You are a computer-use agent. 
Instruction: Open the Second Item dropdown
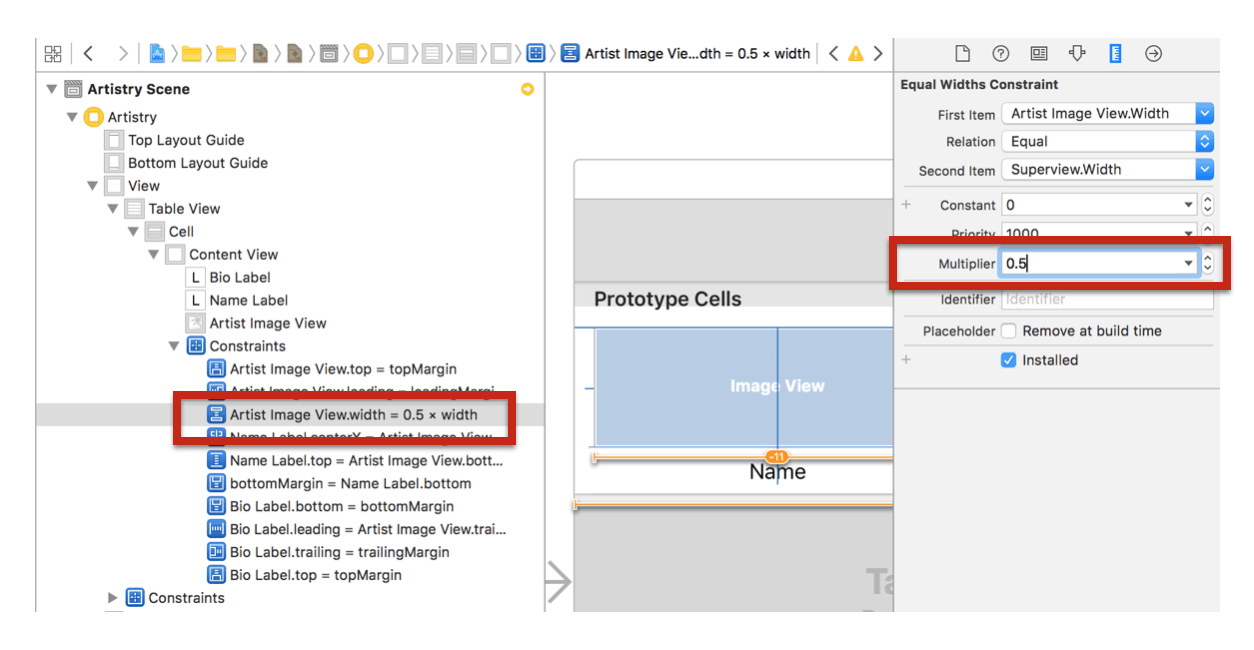[x=1205, y=170]
